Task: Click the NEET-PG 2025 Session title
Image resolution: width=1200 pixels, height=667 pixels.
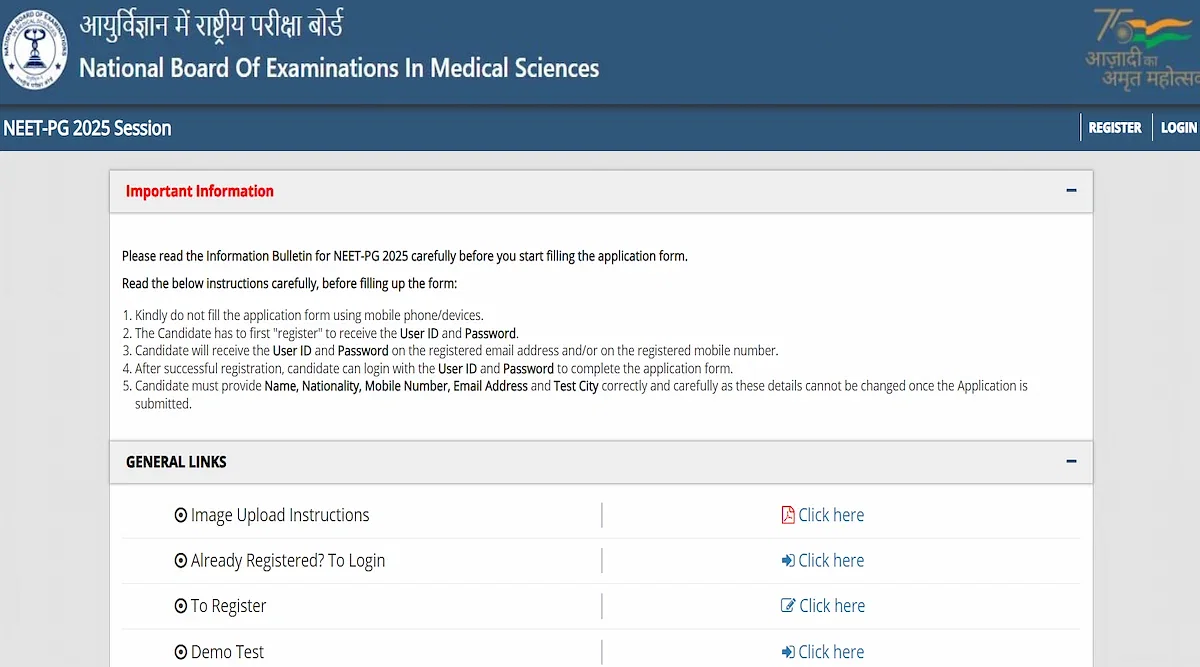Action: [87, 128]
